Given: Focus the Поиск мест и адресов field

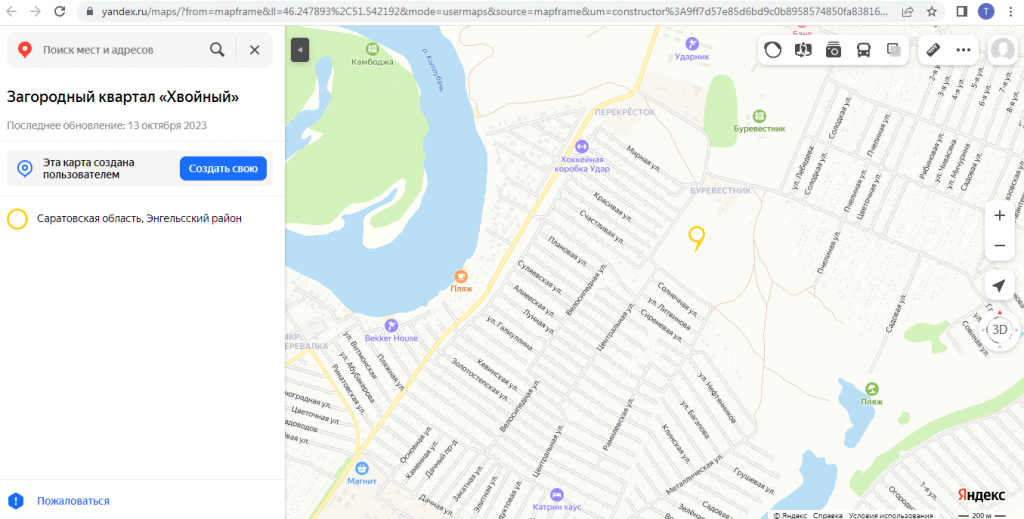Looking at the screenshot, I should pos(121,50).
